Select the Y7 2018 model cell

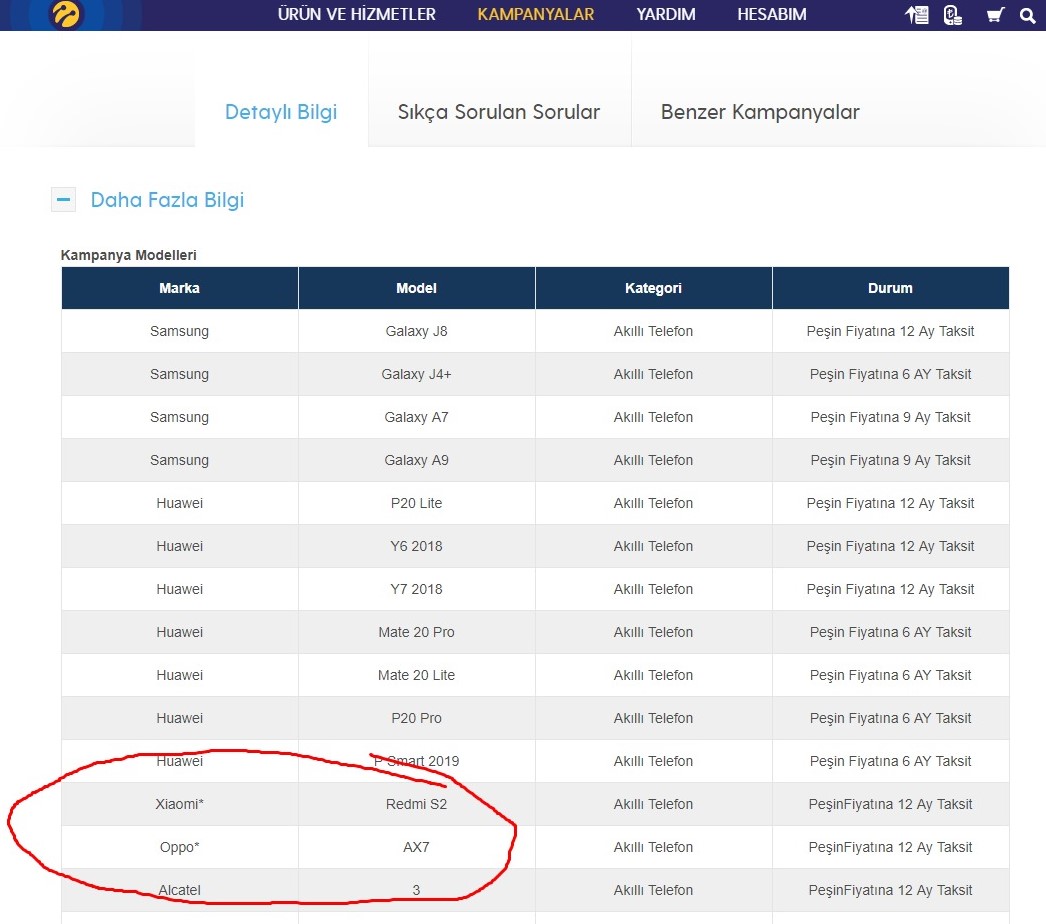(416, 589)
